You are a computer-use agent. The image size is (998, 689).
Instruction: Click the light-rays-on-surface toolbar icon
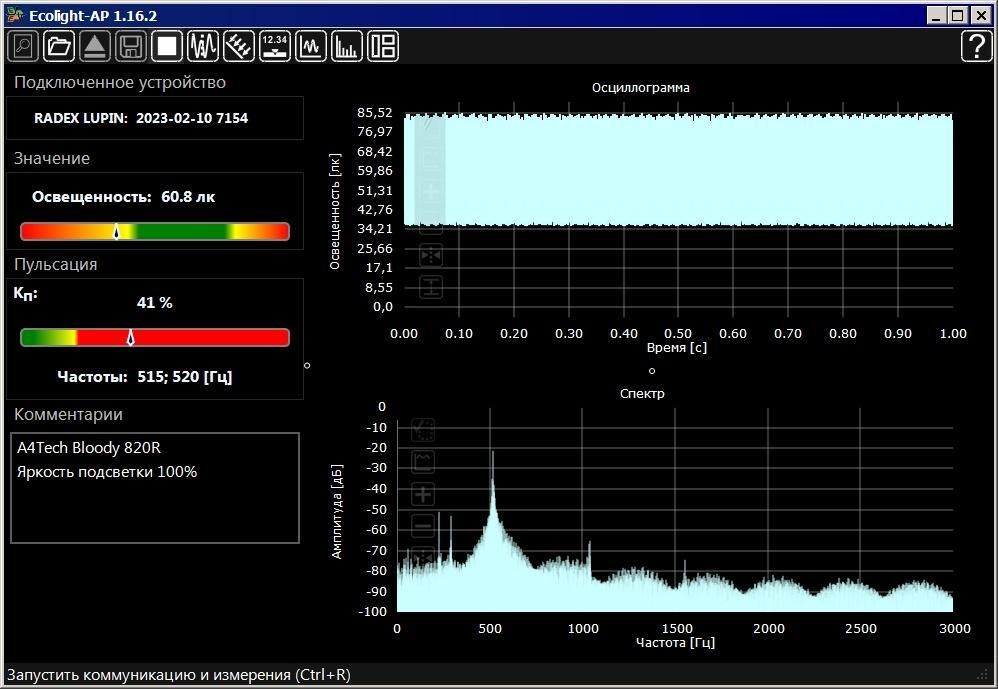239,46
